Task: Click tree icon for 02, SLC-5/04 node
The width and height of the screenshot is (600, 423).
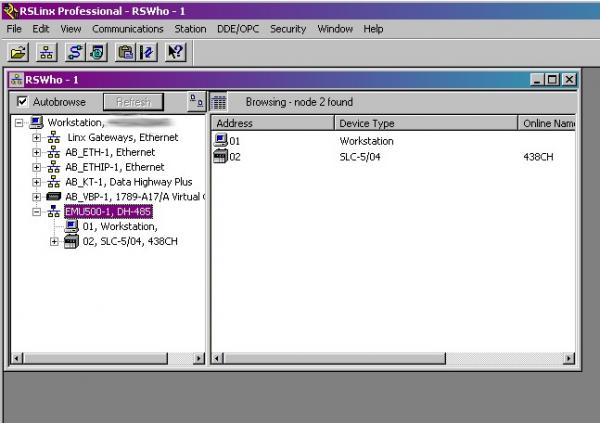Action: (x=71, y=242)
